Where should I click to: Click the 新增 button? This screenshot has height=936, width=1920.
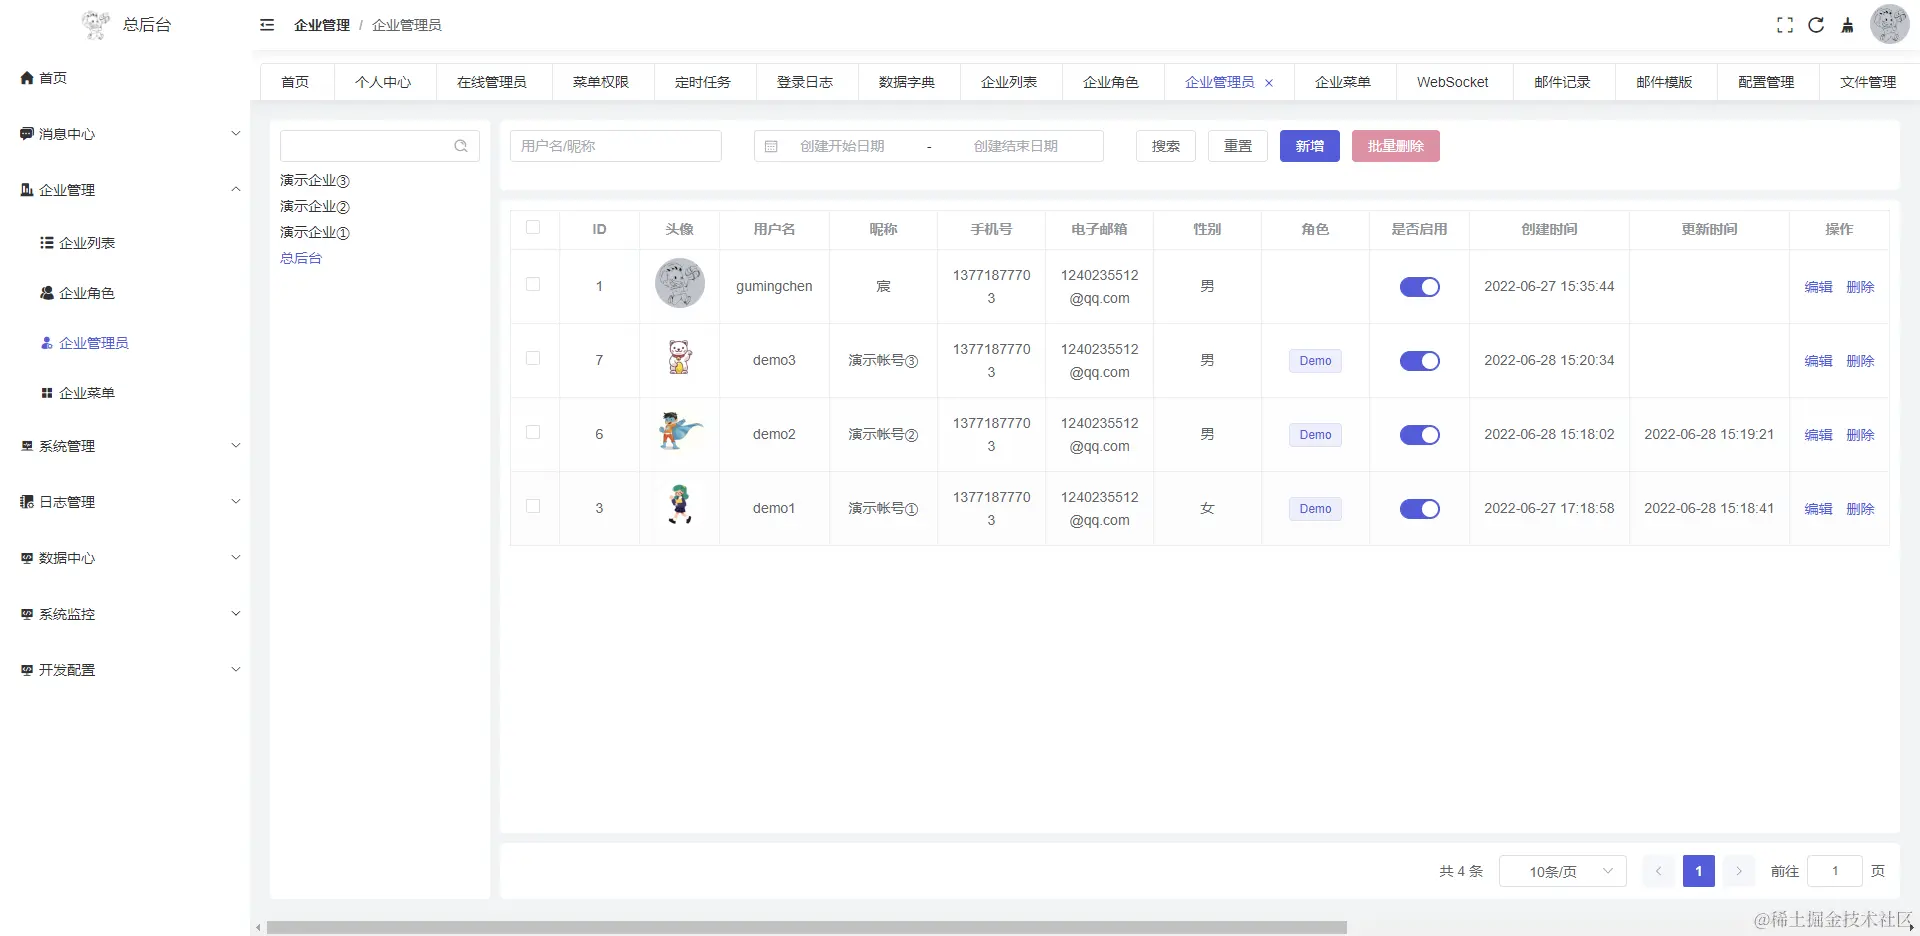point(1310,146)
